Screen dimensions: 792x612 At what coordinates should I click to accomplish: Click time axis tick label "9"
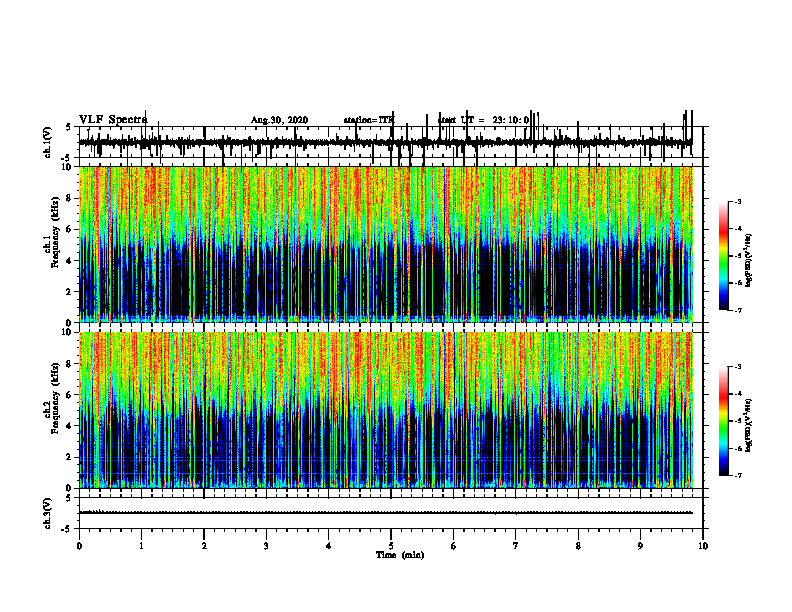click(x=640, y=546)
